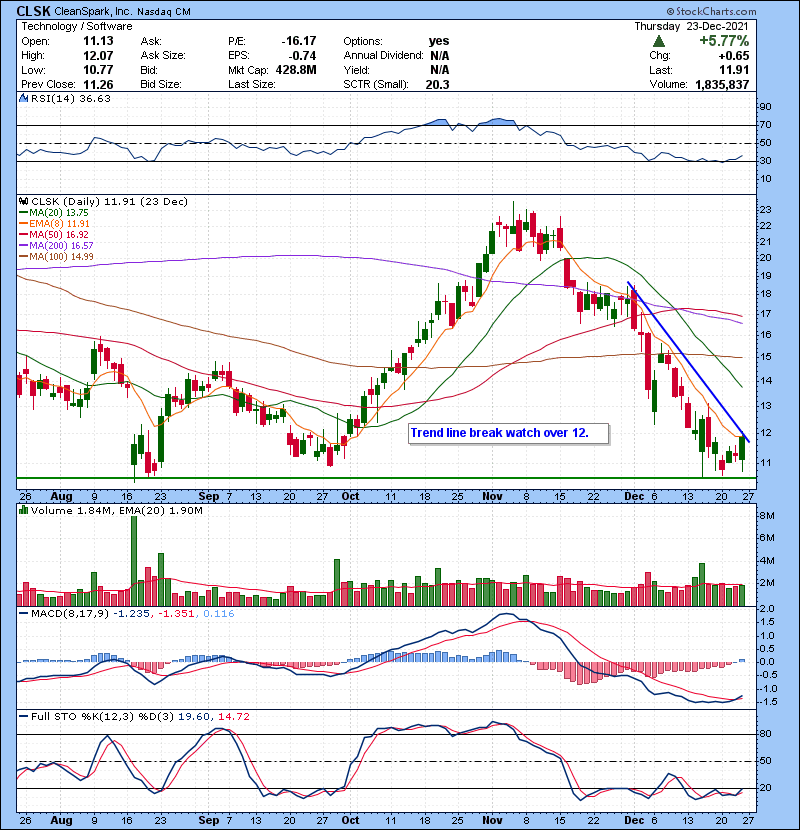The height and width of the screenshot is (830, 800).
Task: Click the Options value yes
Action: coord(439,41)
